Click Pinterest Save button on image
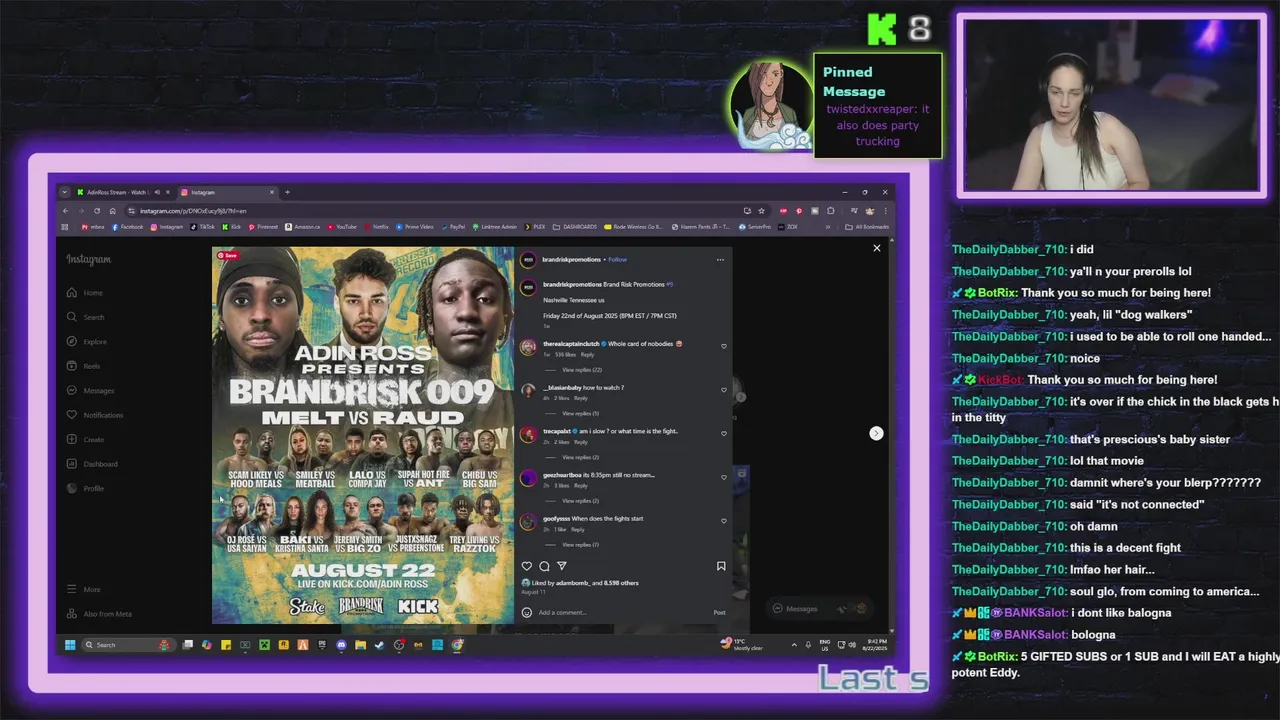The height and width of the screenshot is (720, 1280). coord(228,256)
